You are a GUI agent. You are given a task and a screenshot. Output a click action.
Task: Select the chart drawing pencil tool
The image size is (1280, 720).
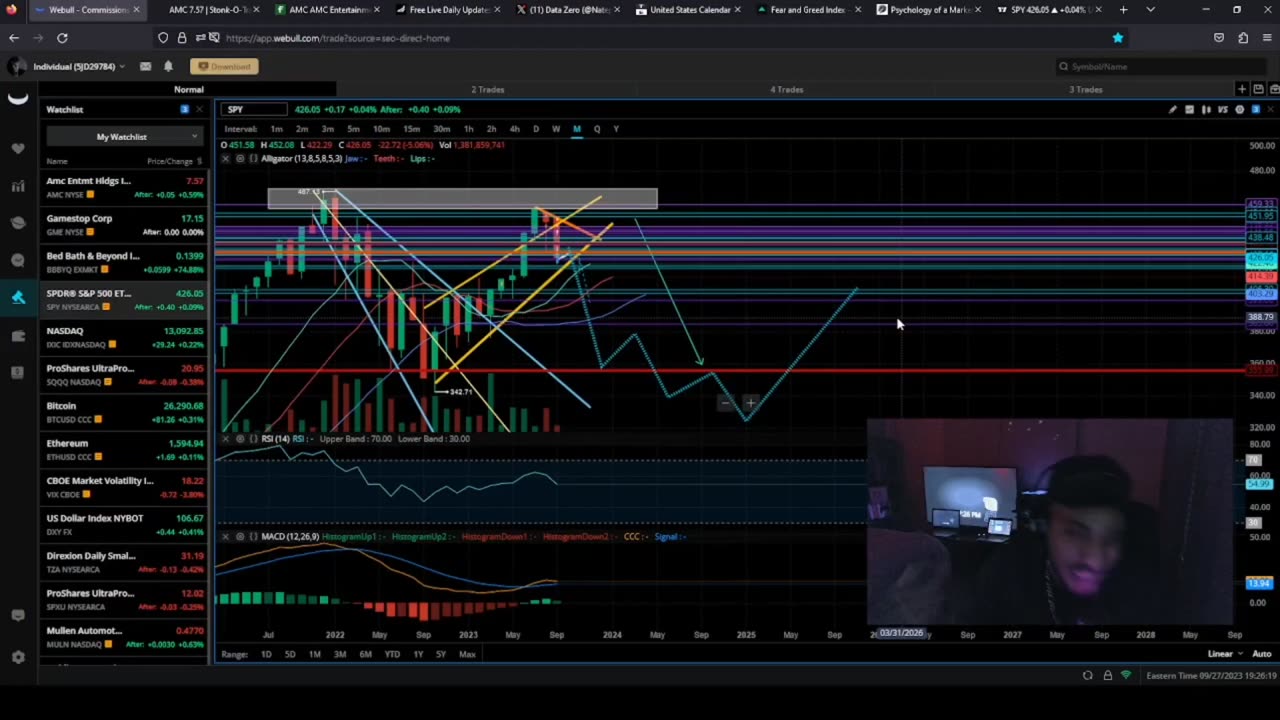[1173, 109]
